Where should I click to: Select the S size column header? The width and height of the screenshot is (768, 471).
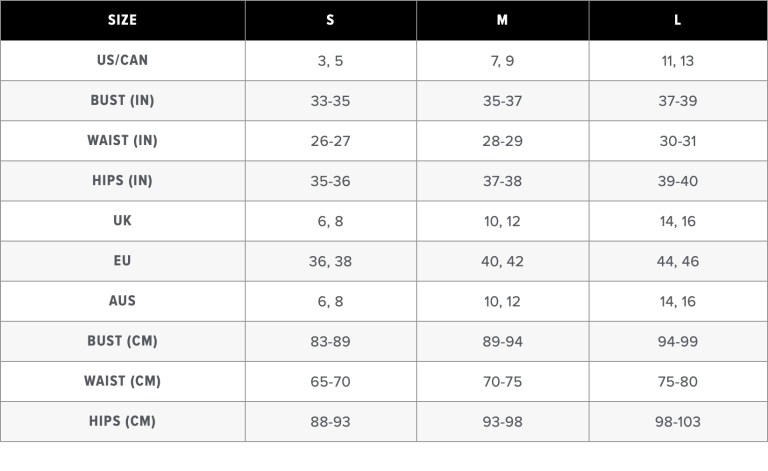pyautogui.click(x=330, y=20)
